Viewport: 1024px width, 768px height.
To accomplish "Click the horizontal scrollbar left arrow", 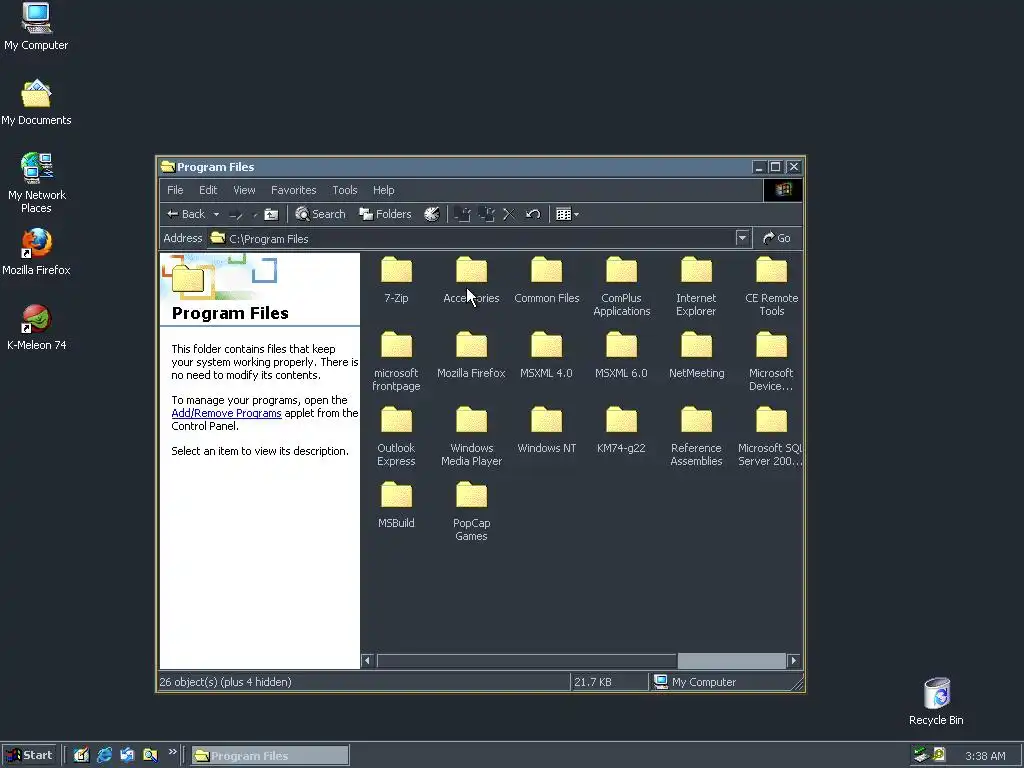I will tap(367, 661).
